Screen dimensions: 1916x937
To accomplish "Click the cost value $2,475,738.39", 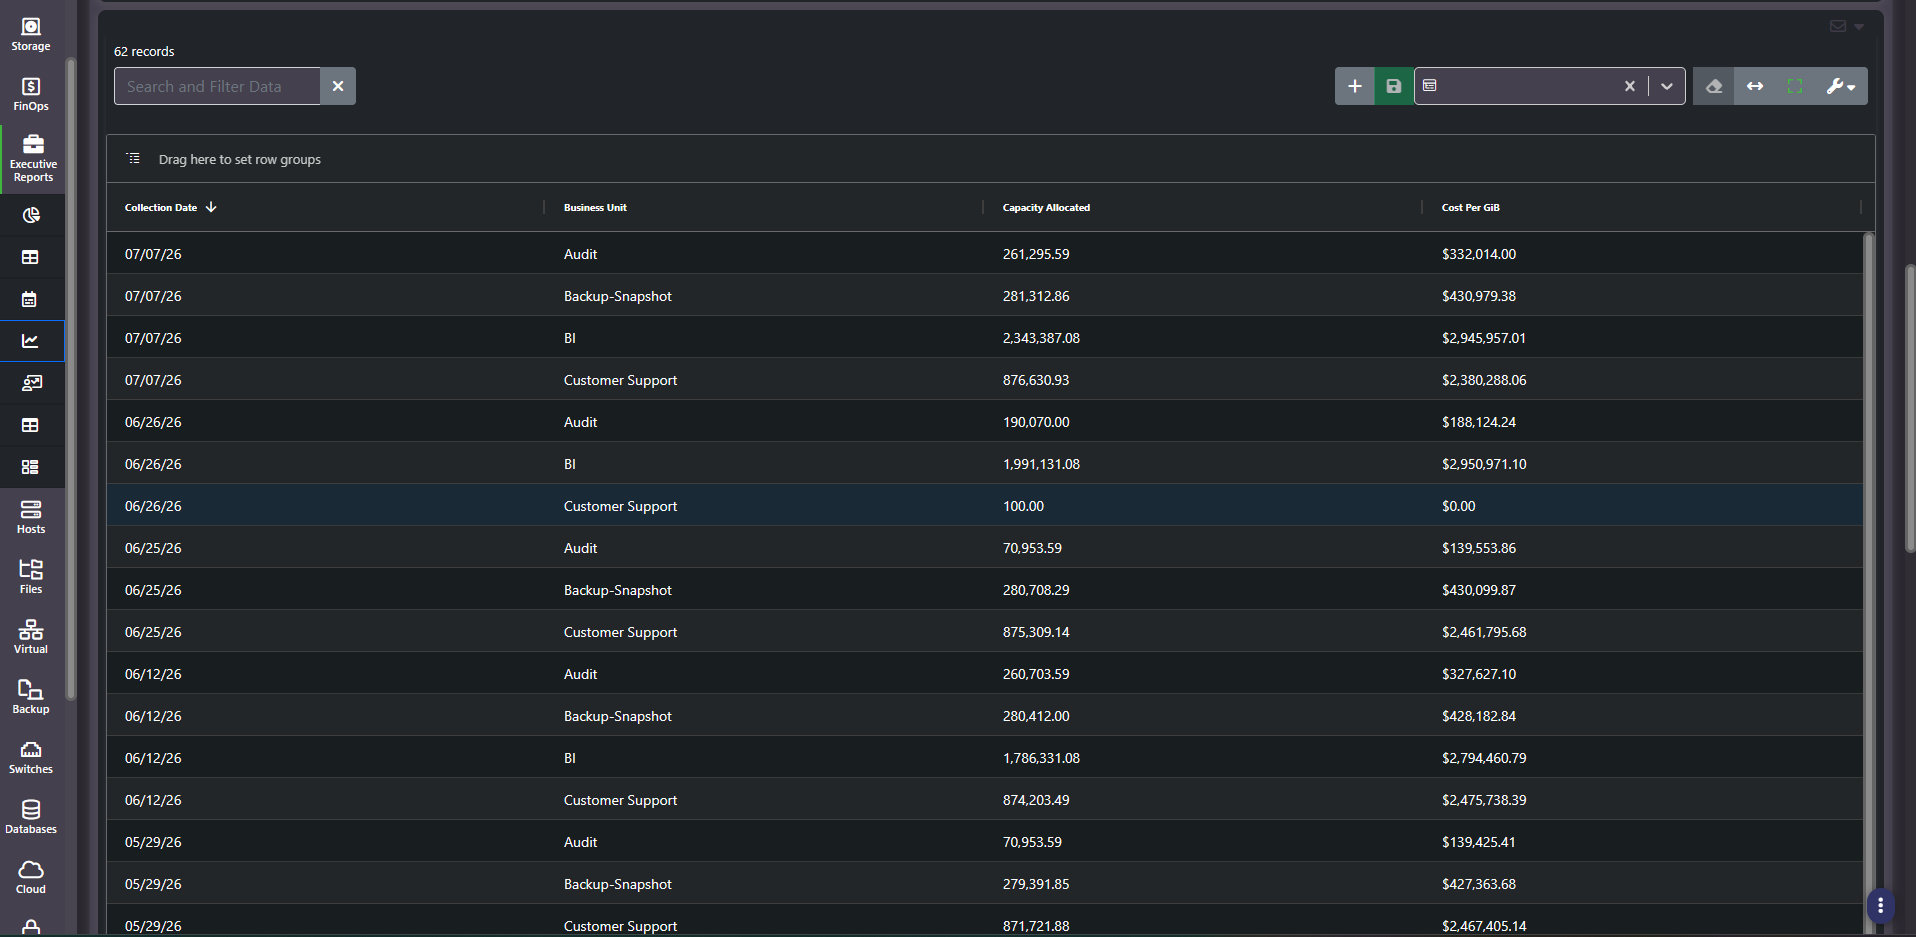I will tap(1484, 800).
